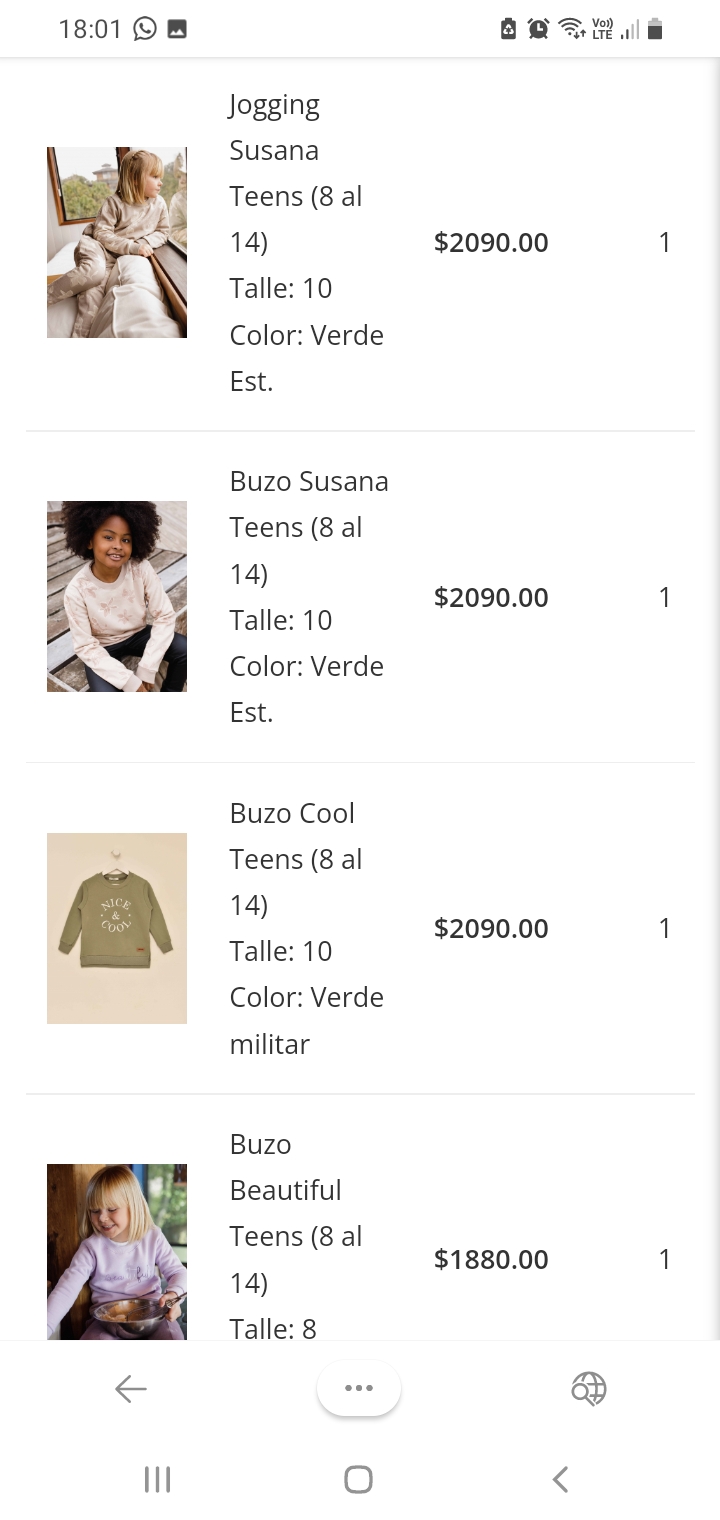This screenshot has height=1520, width=720.
Task: Tap the globe search icon
Action: pos(588,1389)
